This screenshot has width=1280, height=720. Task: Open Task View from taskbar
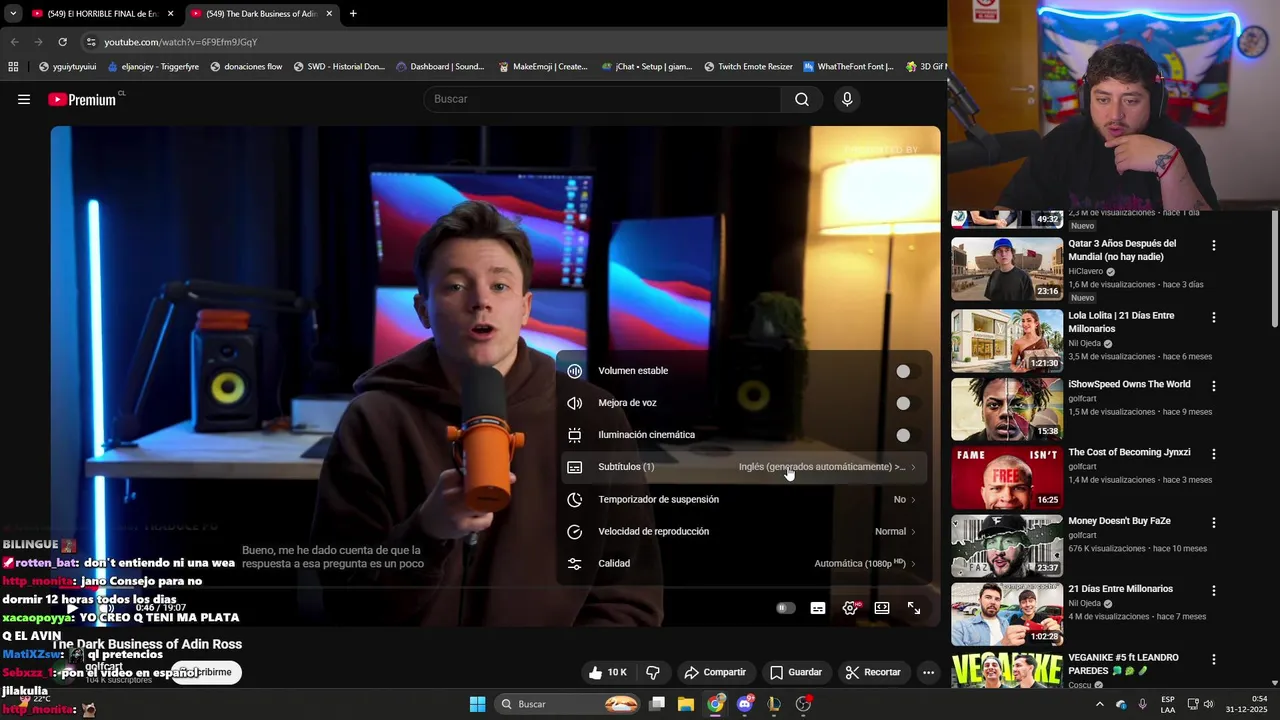(x=657, y=704)
